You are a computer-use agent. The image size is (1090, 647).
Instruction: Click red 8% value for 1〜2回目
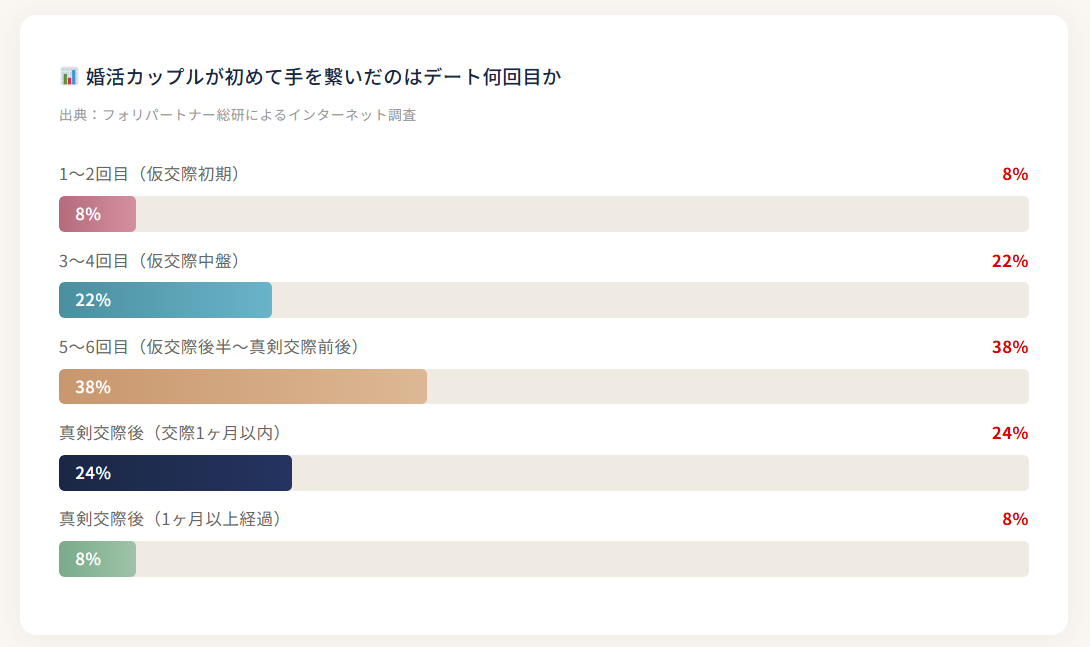pos(1015,174)
